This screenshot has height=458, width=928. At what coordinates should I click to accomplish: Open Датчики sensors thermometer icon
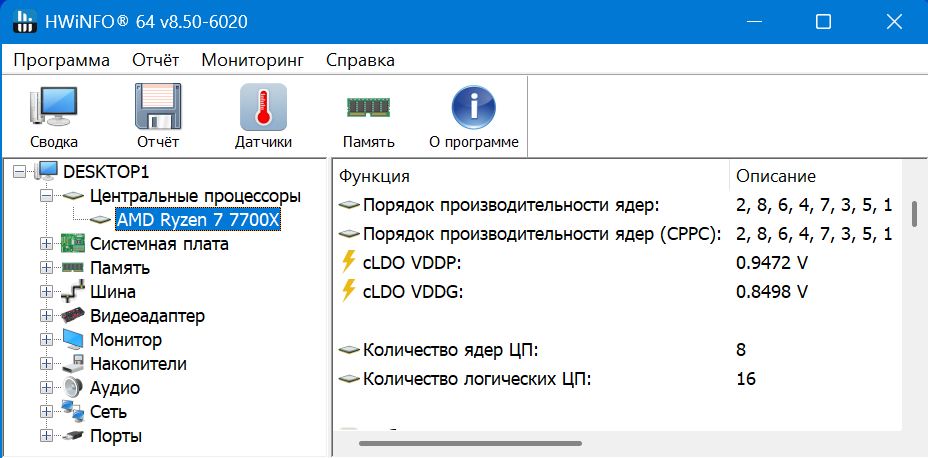263,107
